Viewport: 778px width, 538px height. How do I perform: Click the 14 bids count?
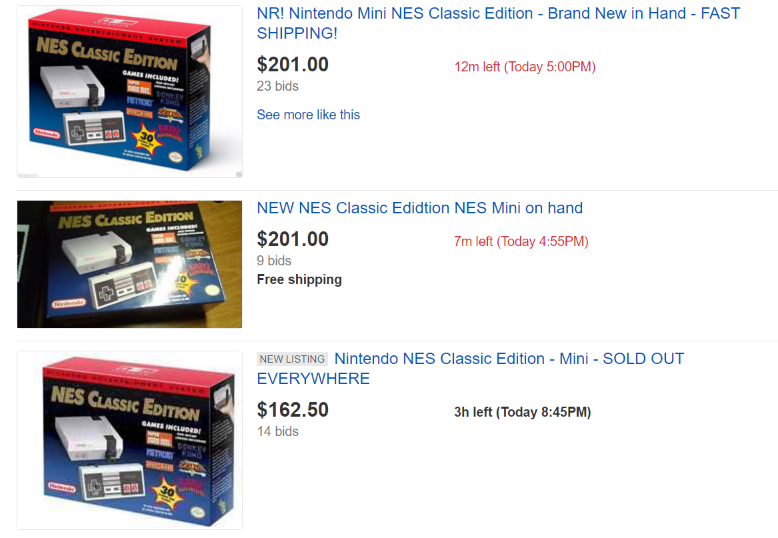click(x=277, y=431)
